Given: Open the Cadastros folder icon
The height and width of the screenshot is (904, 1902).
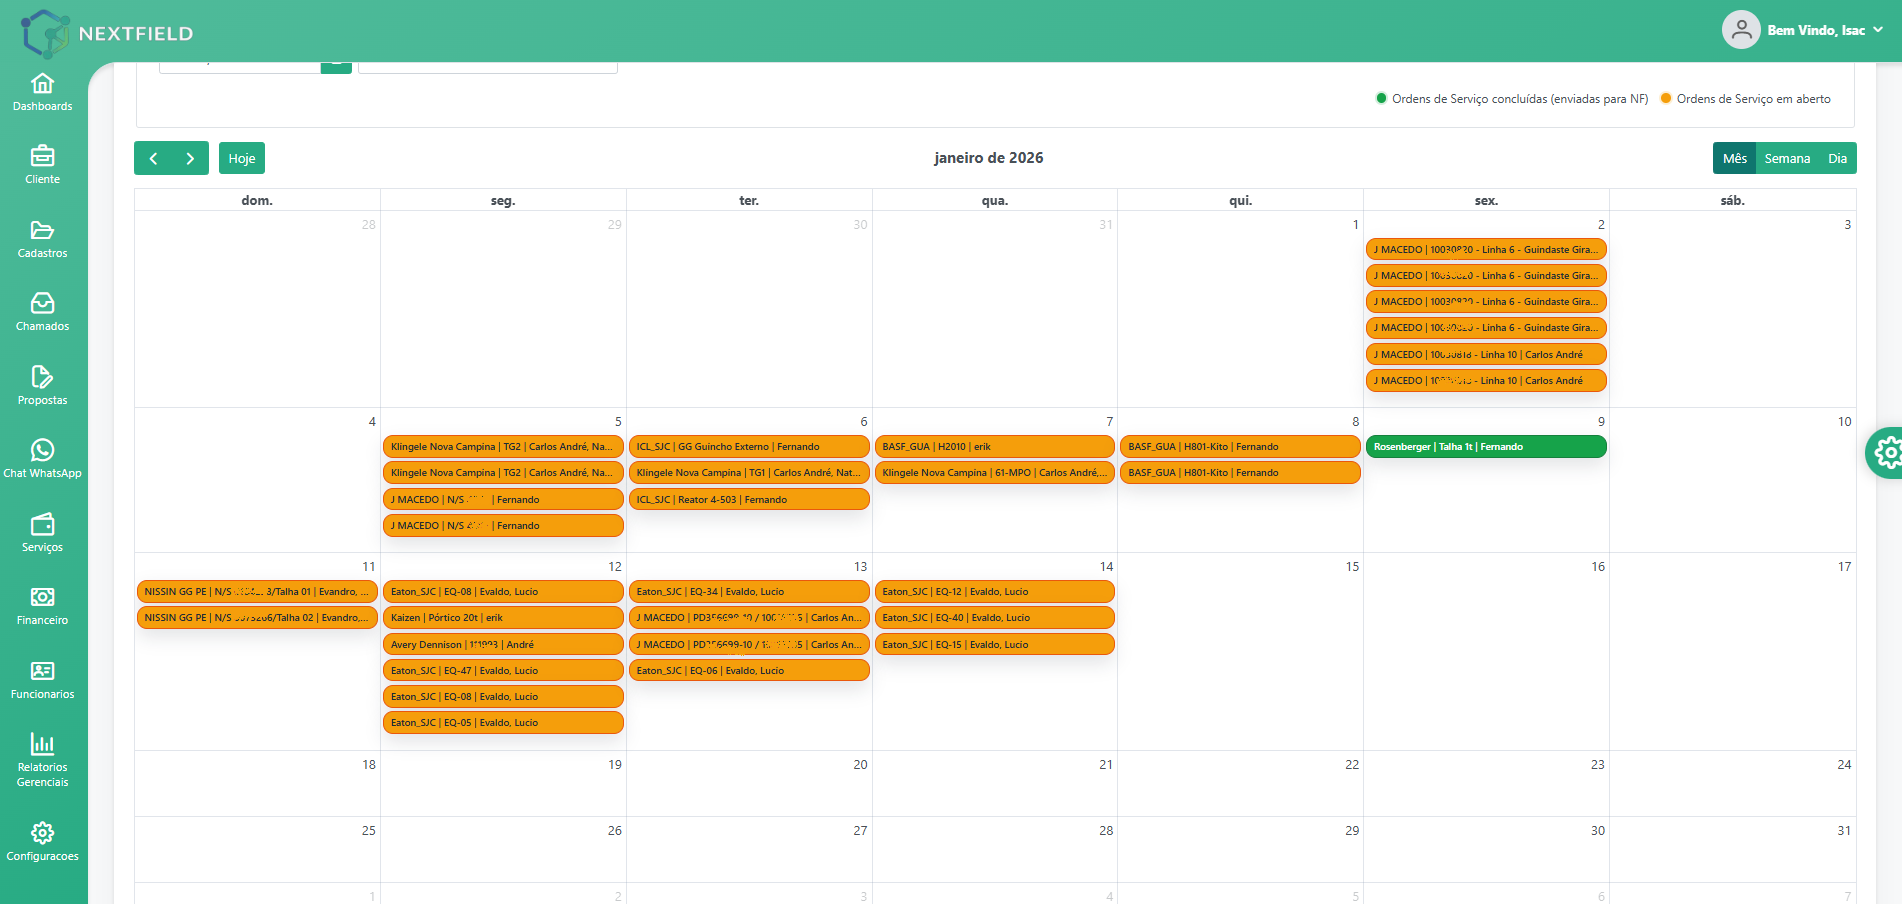Looking at the screenshot, I should (42, 230).
